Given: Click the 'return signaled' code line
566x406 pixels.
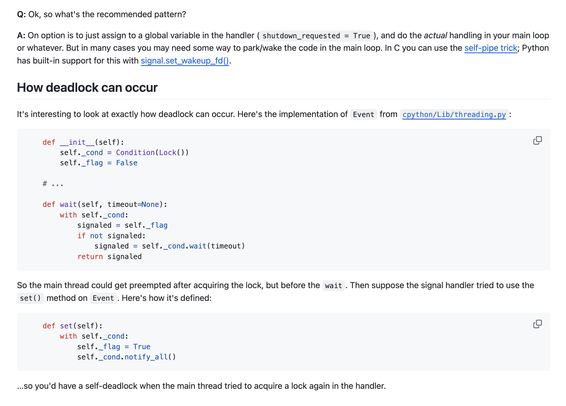Looking at the screenshot, I should pyautogui.click(x=109, y=256).
